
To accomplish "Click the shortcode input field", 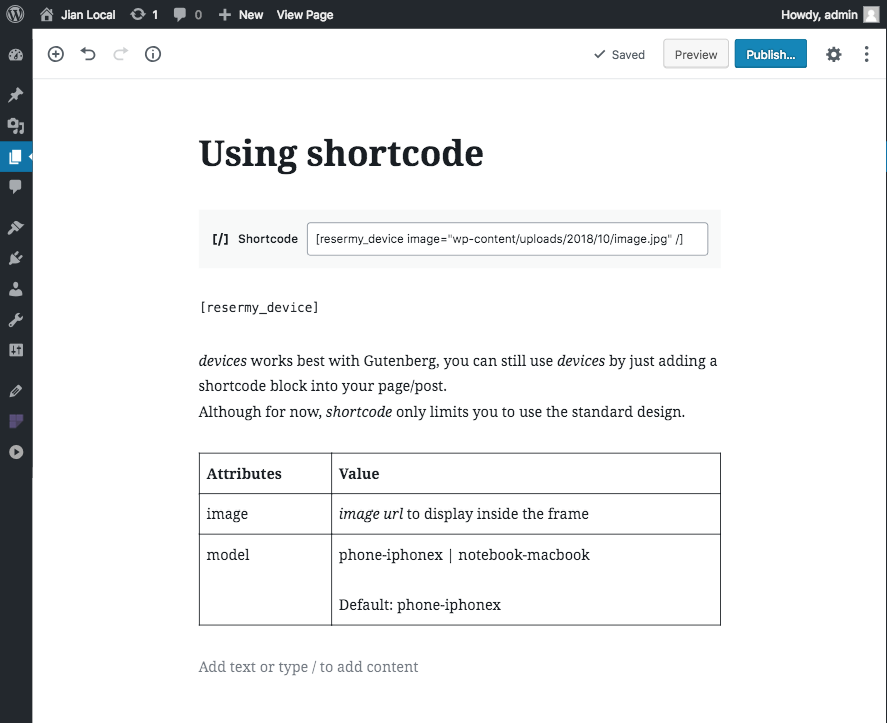I will pyautogui.click(x=507, y=239).
